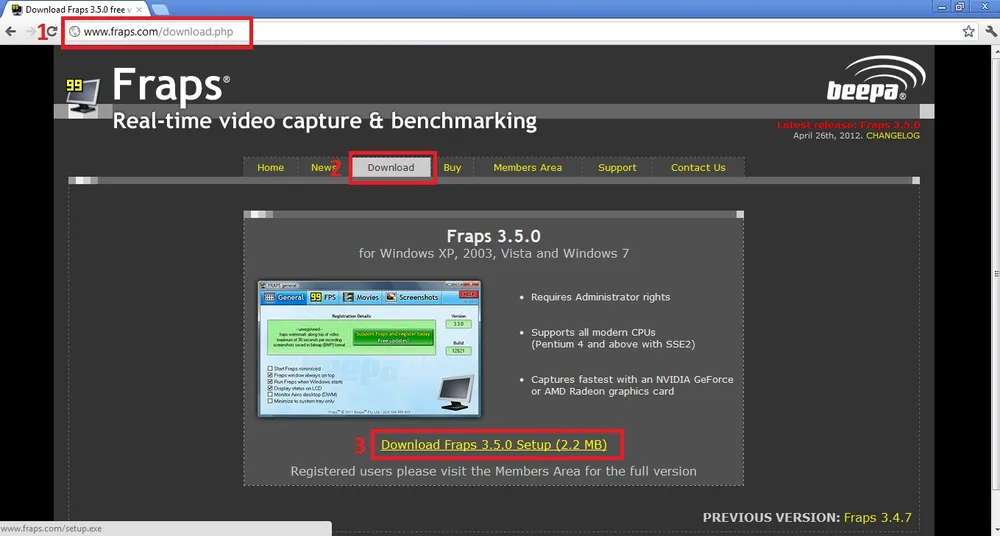This screenshot has height=536, width=1000.
Task: Reload the Fraps download page
Action: [x=51, y=32]
